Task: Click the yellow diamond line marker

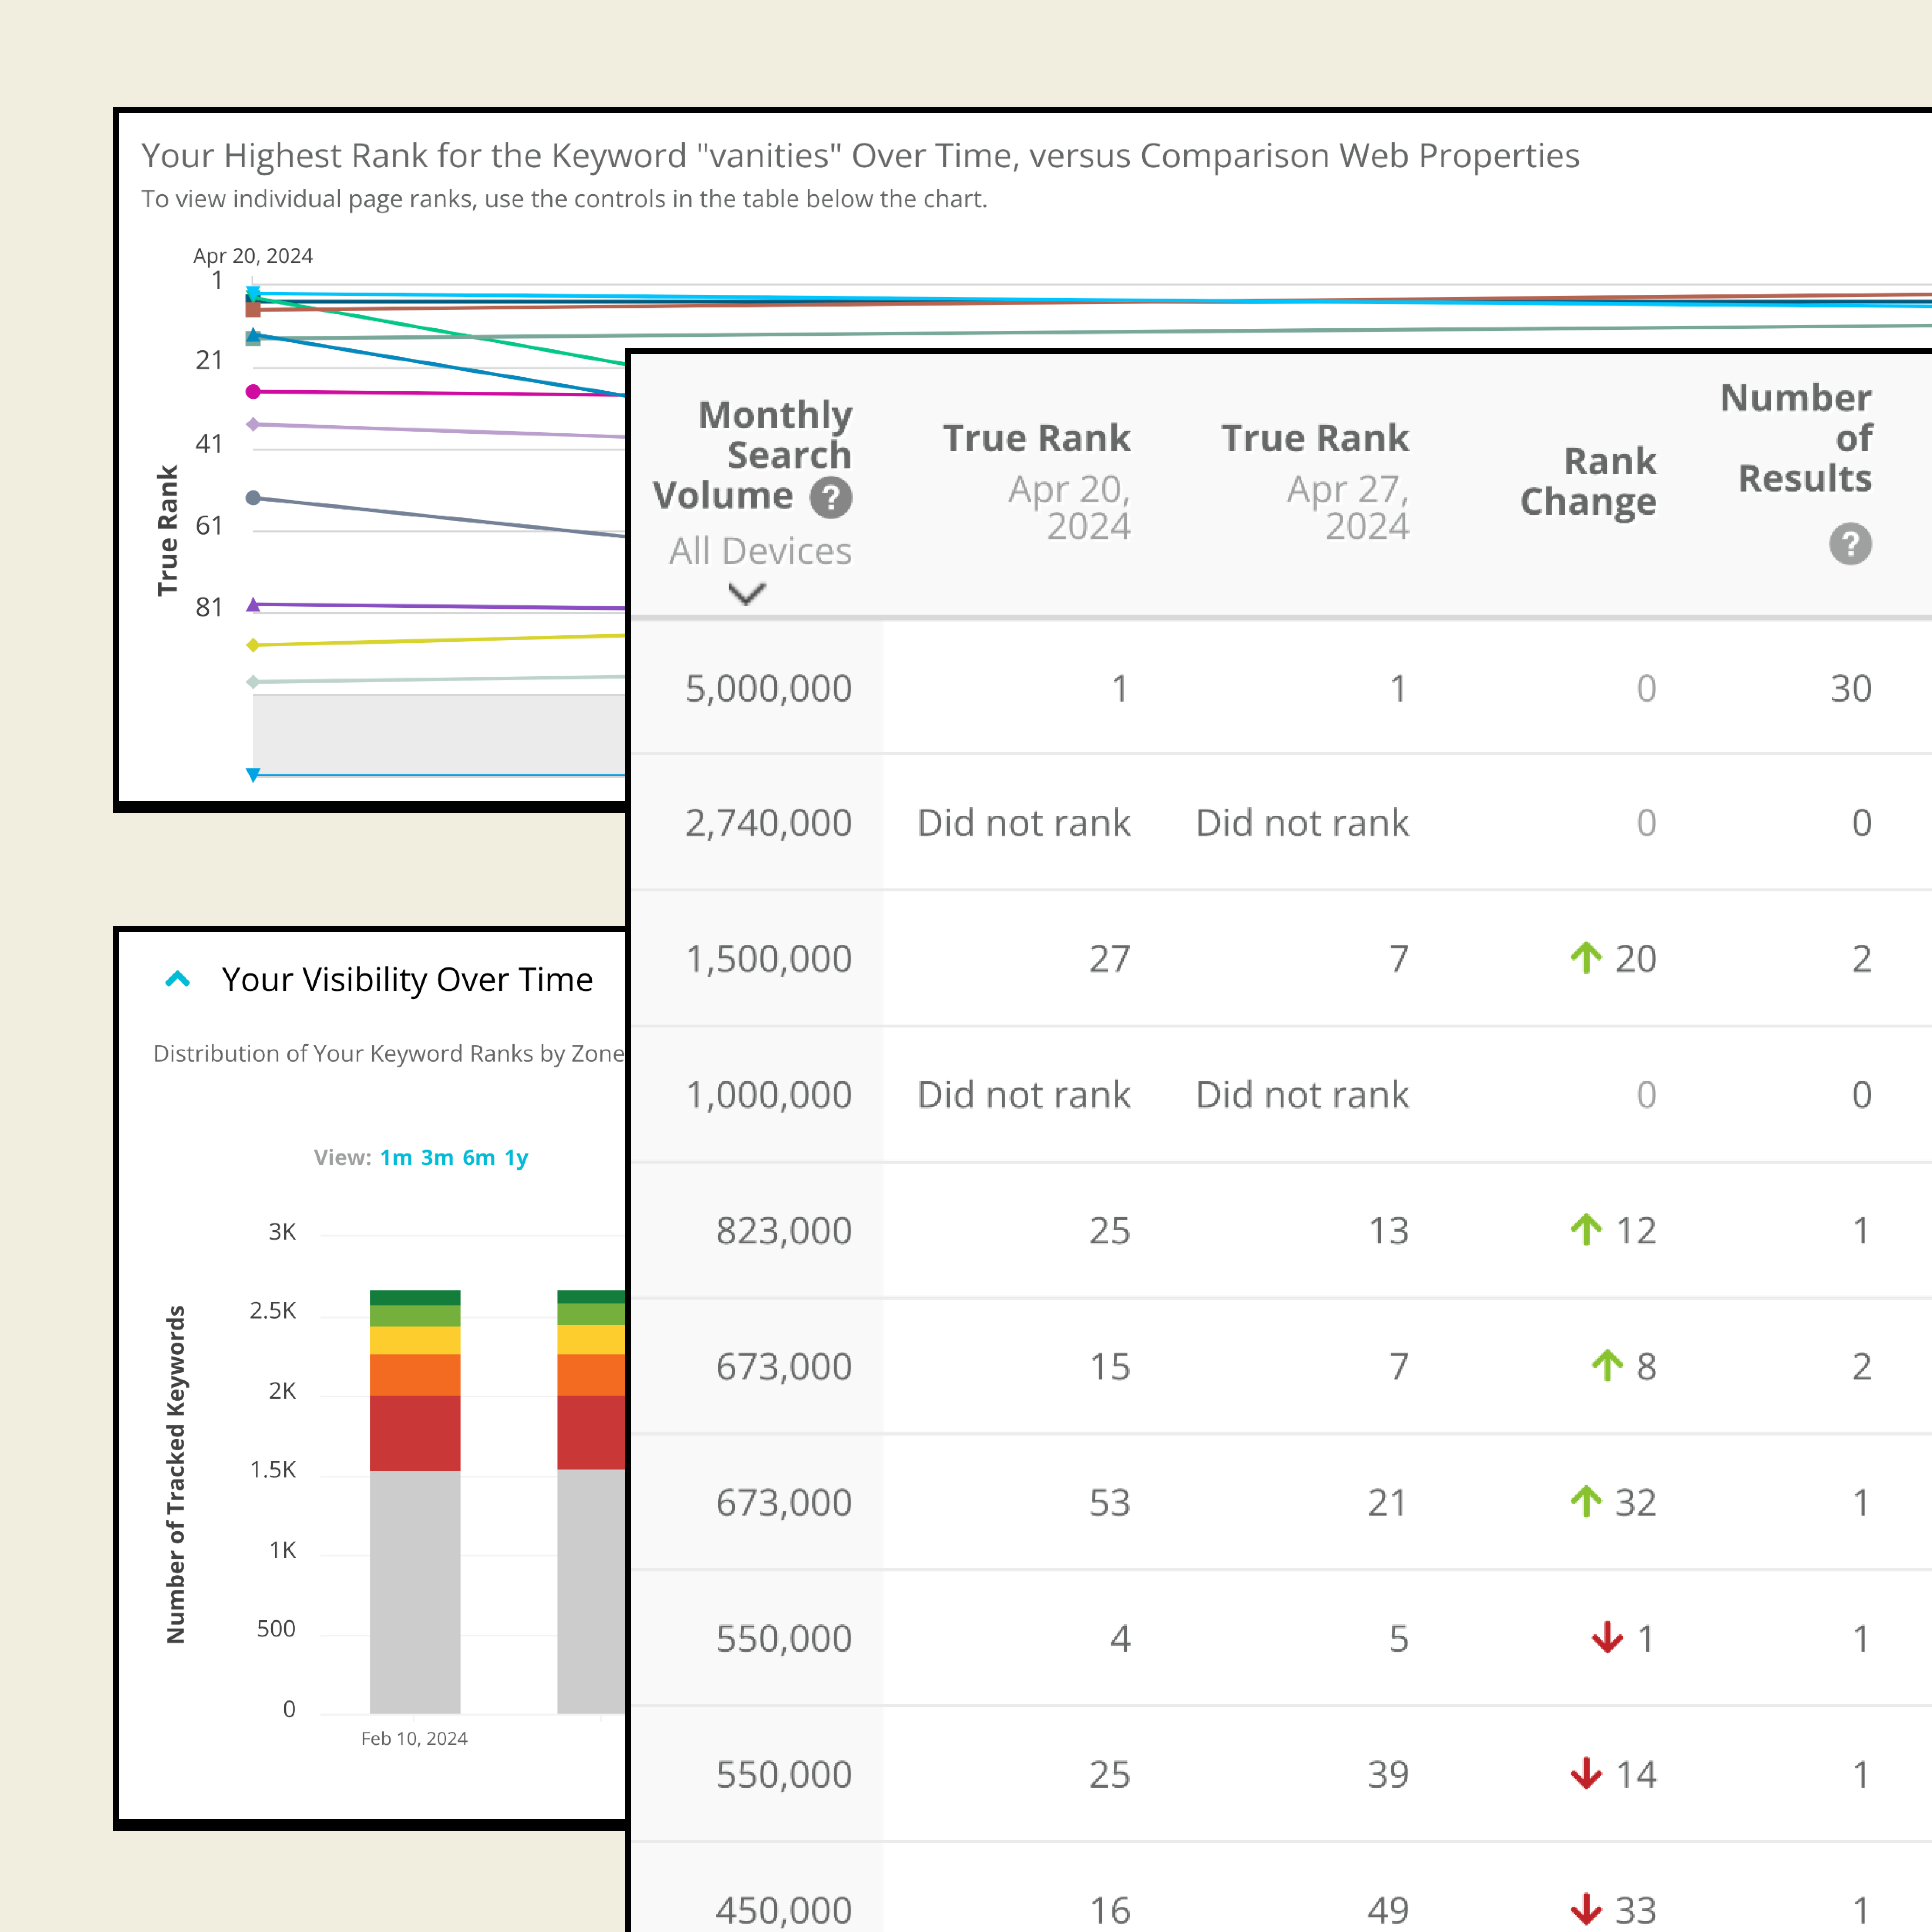Action: tap(253, 645)
